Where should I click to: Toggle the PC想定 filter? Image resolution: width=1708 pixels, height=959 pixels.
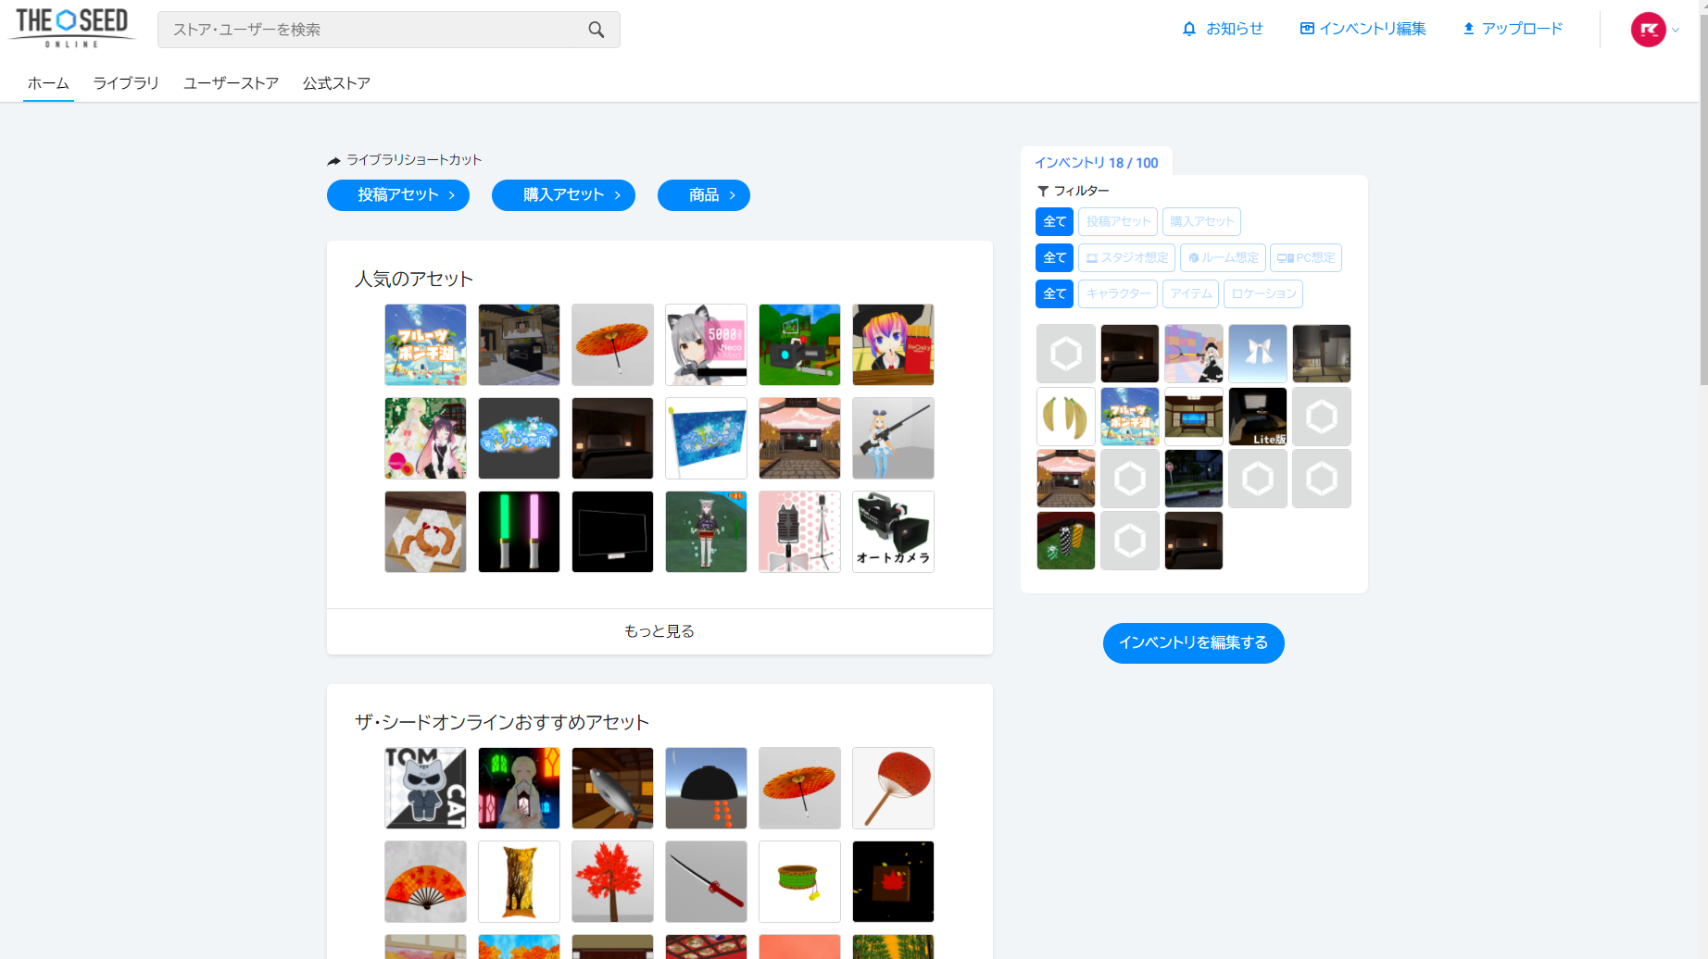point(1306,258)
